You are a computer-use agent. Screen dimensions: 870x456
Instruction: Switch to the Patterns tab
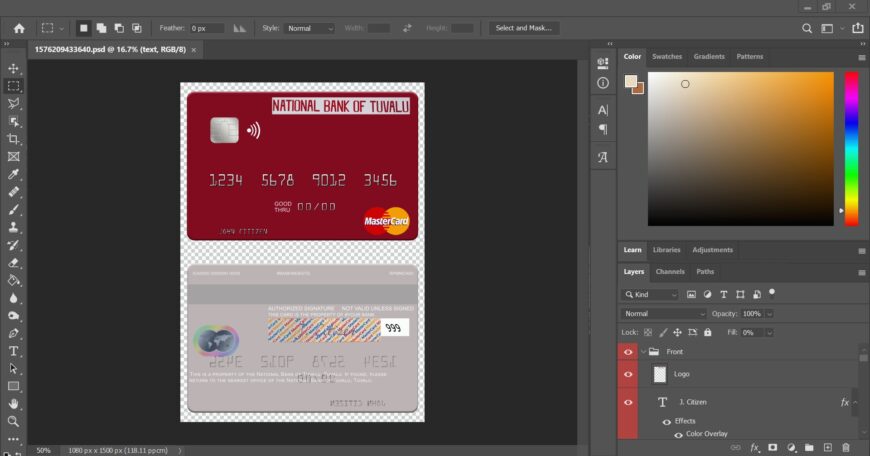750,57
